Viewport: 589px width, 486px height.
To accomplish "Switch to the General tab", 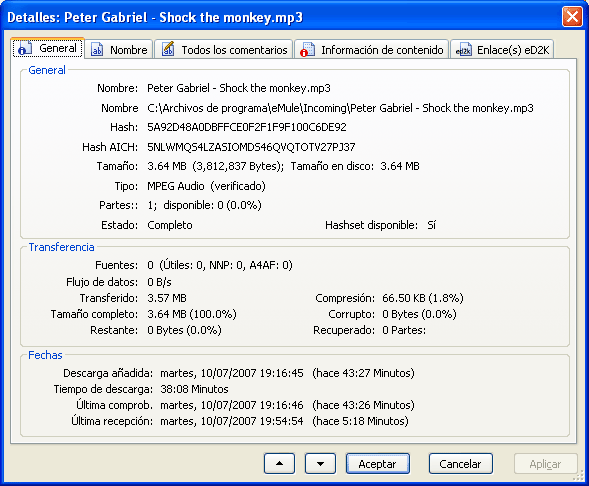I will (48, 48).
